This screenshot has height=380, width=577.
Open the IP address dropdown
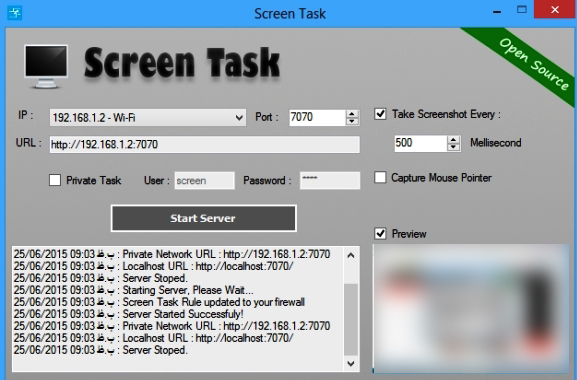tap(148, 118)
